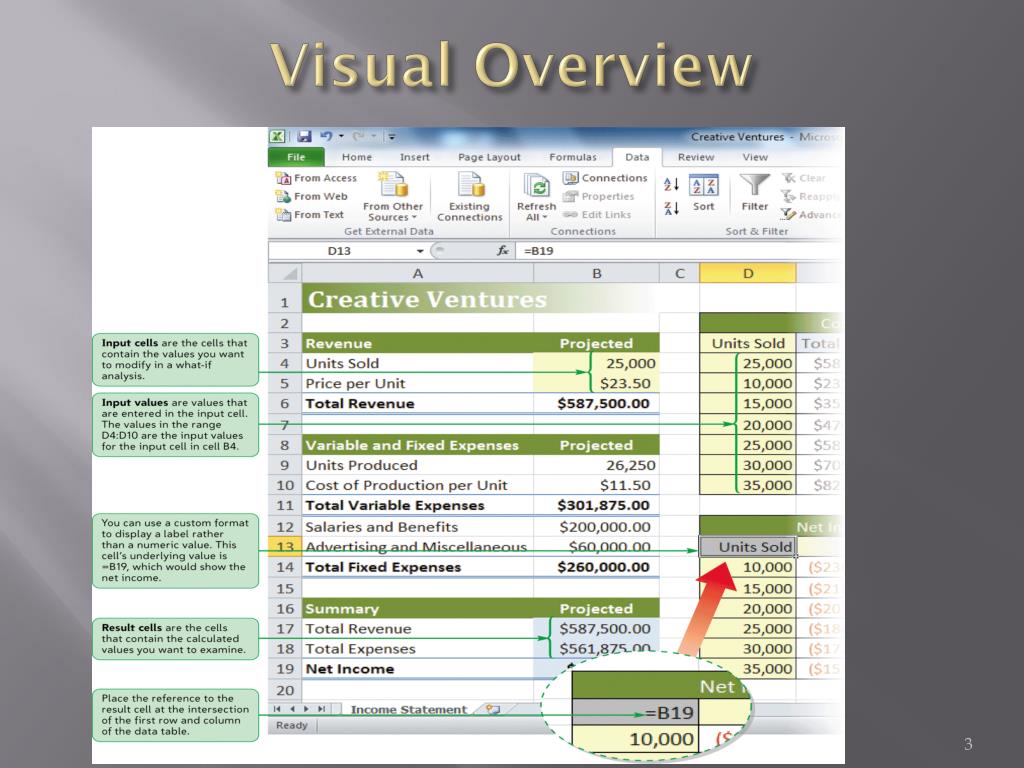Open the Customize Quick Access Toolbar dropdown
This screenshot has width=1024, height=768.
coord(392,137)
